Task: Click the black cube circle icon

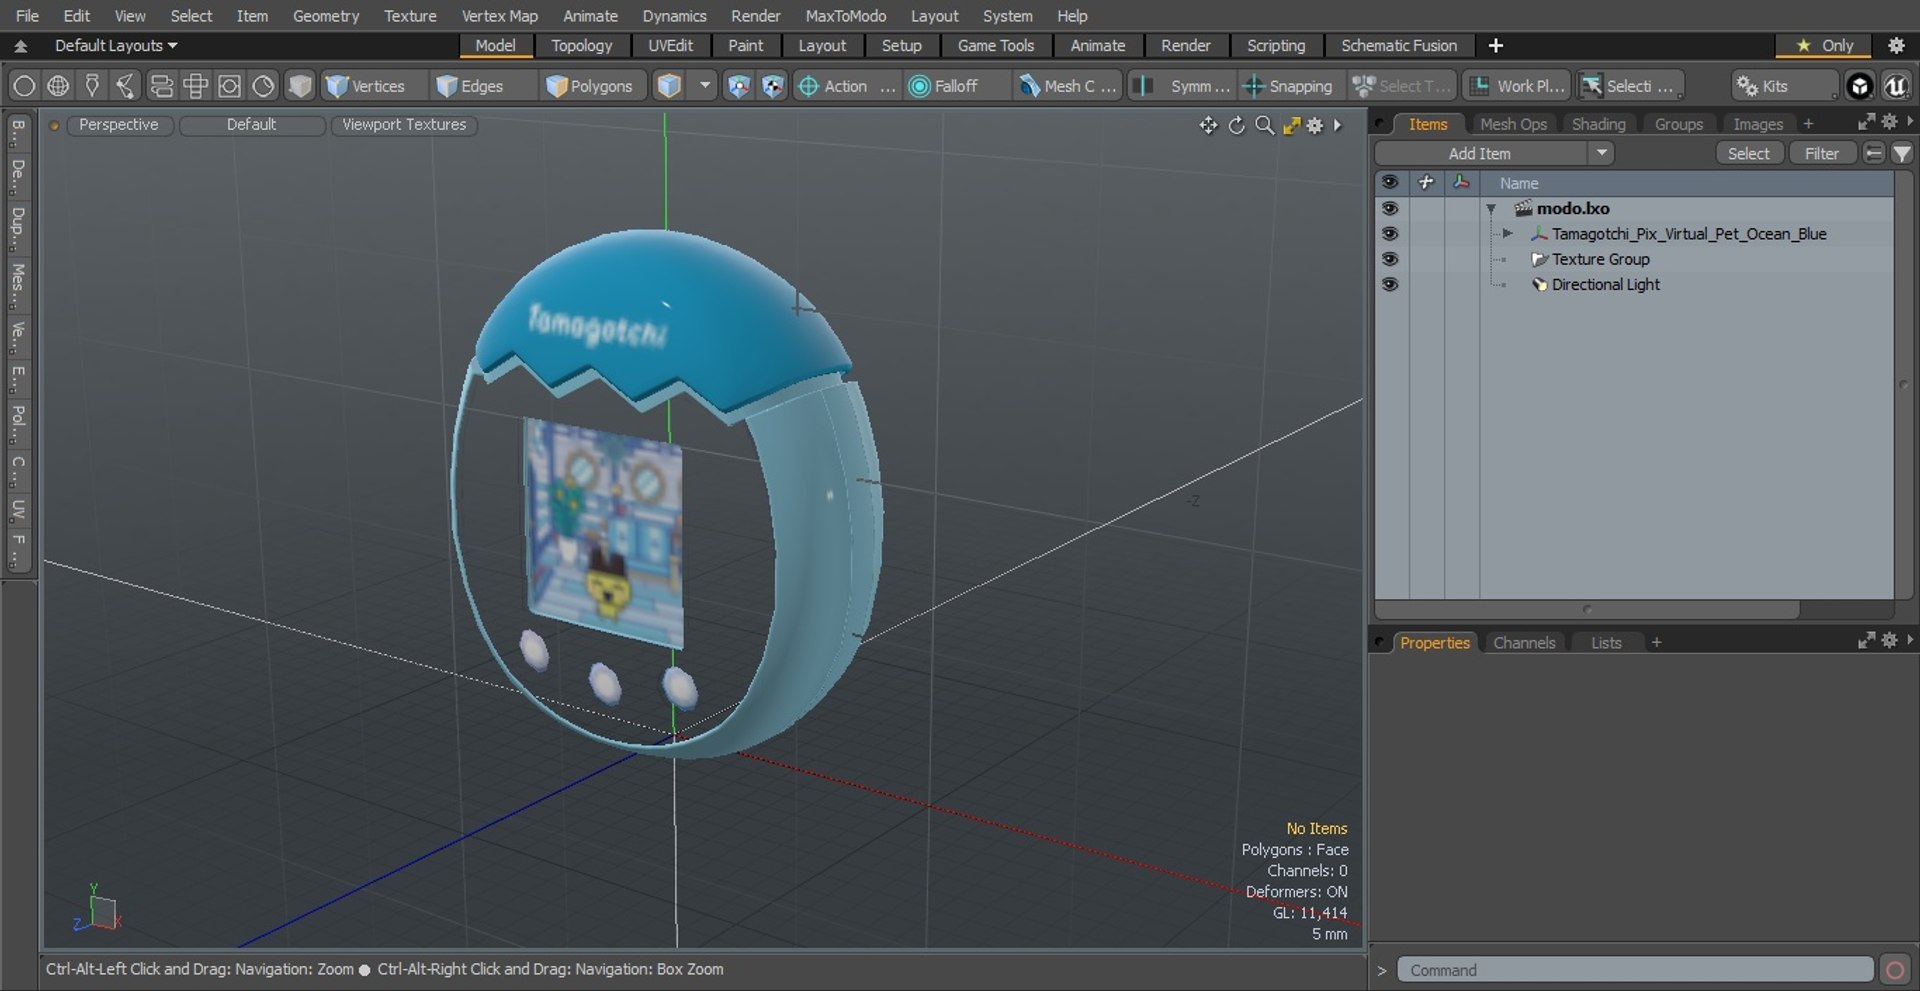Action: 1859,86
